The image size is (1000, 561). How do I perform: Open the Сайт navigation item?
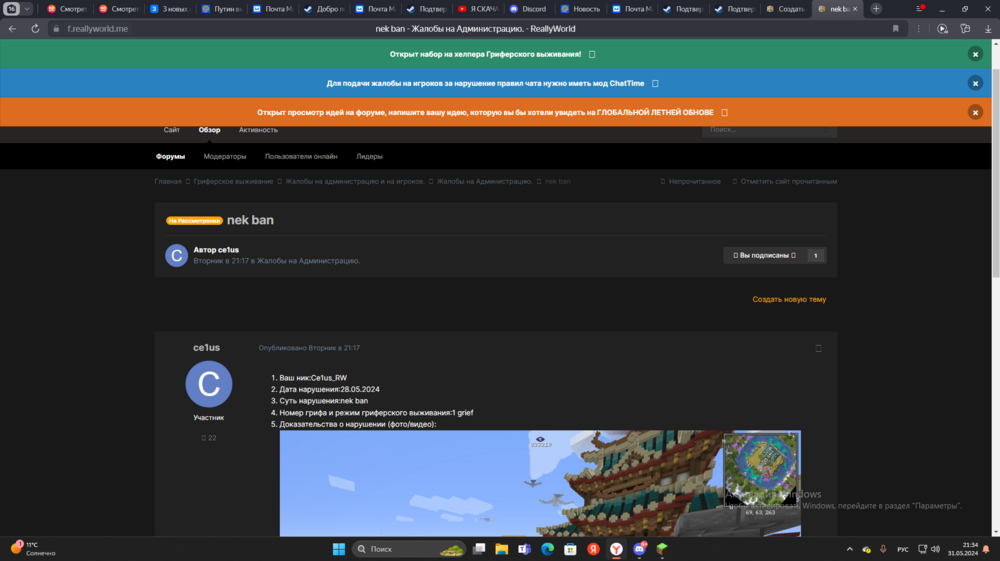tap(172, 130)
